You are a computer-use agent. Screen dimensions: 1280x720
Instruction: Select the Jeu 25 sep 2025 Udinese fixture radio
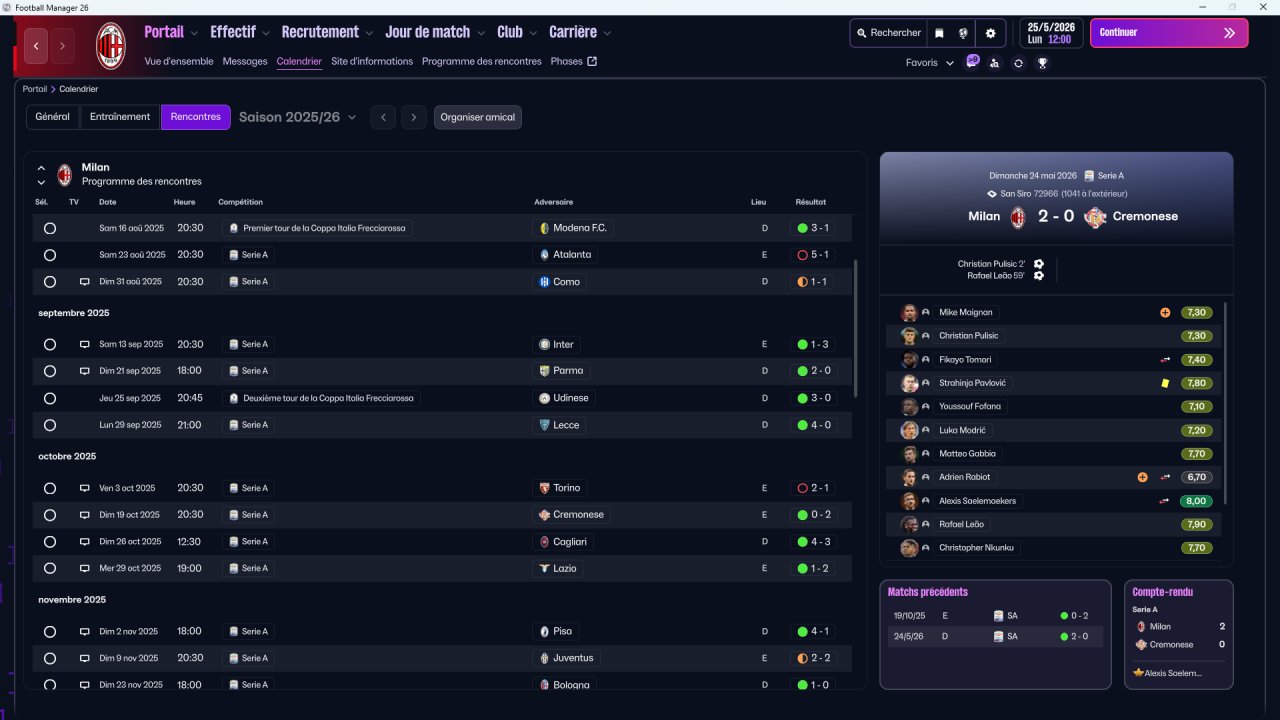(x=50, y=398)
